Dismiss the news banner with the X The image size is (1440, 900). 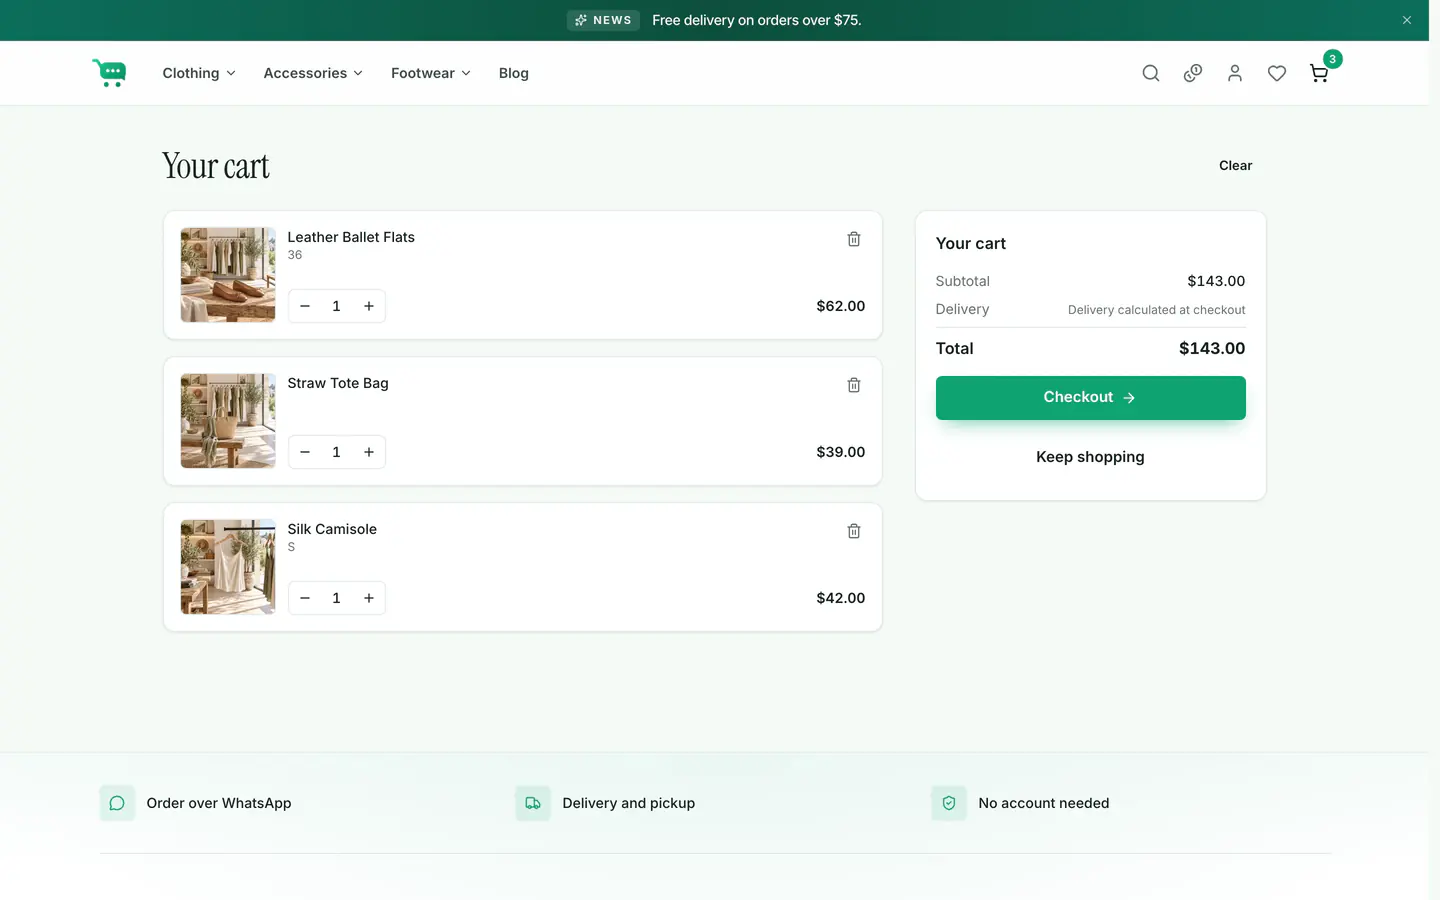coord(1407,20)
